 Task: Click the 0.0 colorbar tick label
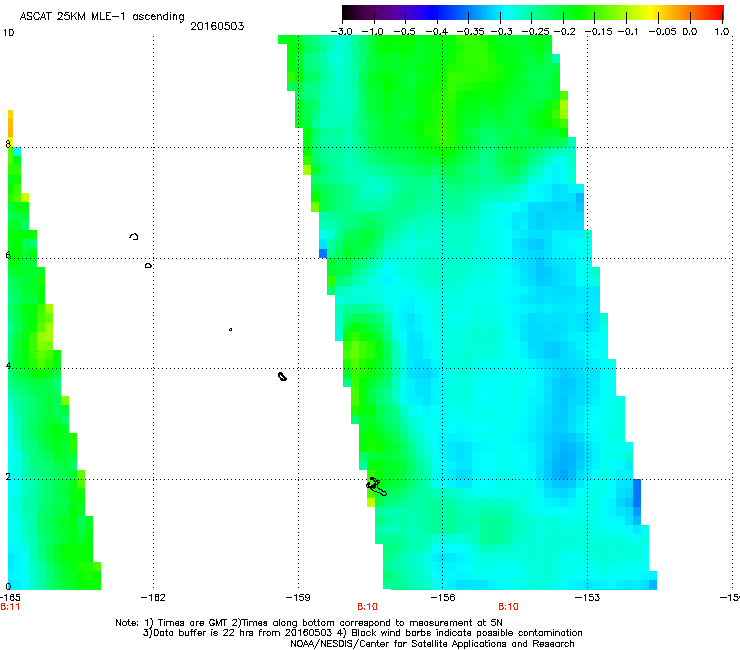(690, 32)
